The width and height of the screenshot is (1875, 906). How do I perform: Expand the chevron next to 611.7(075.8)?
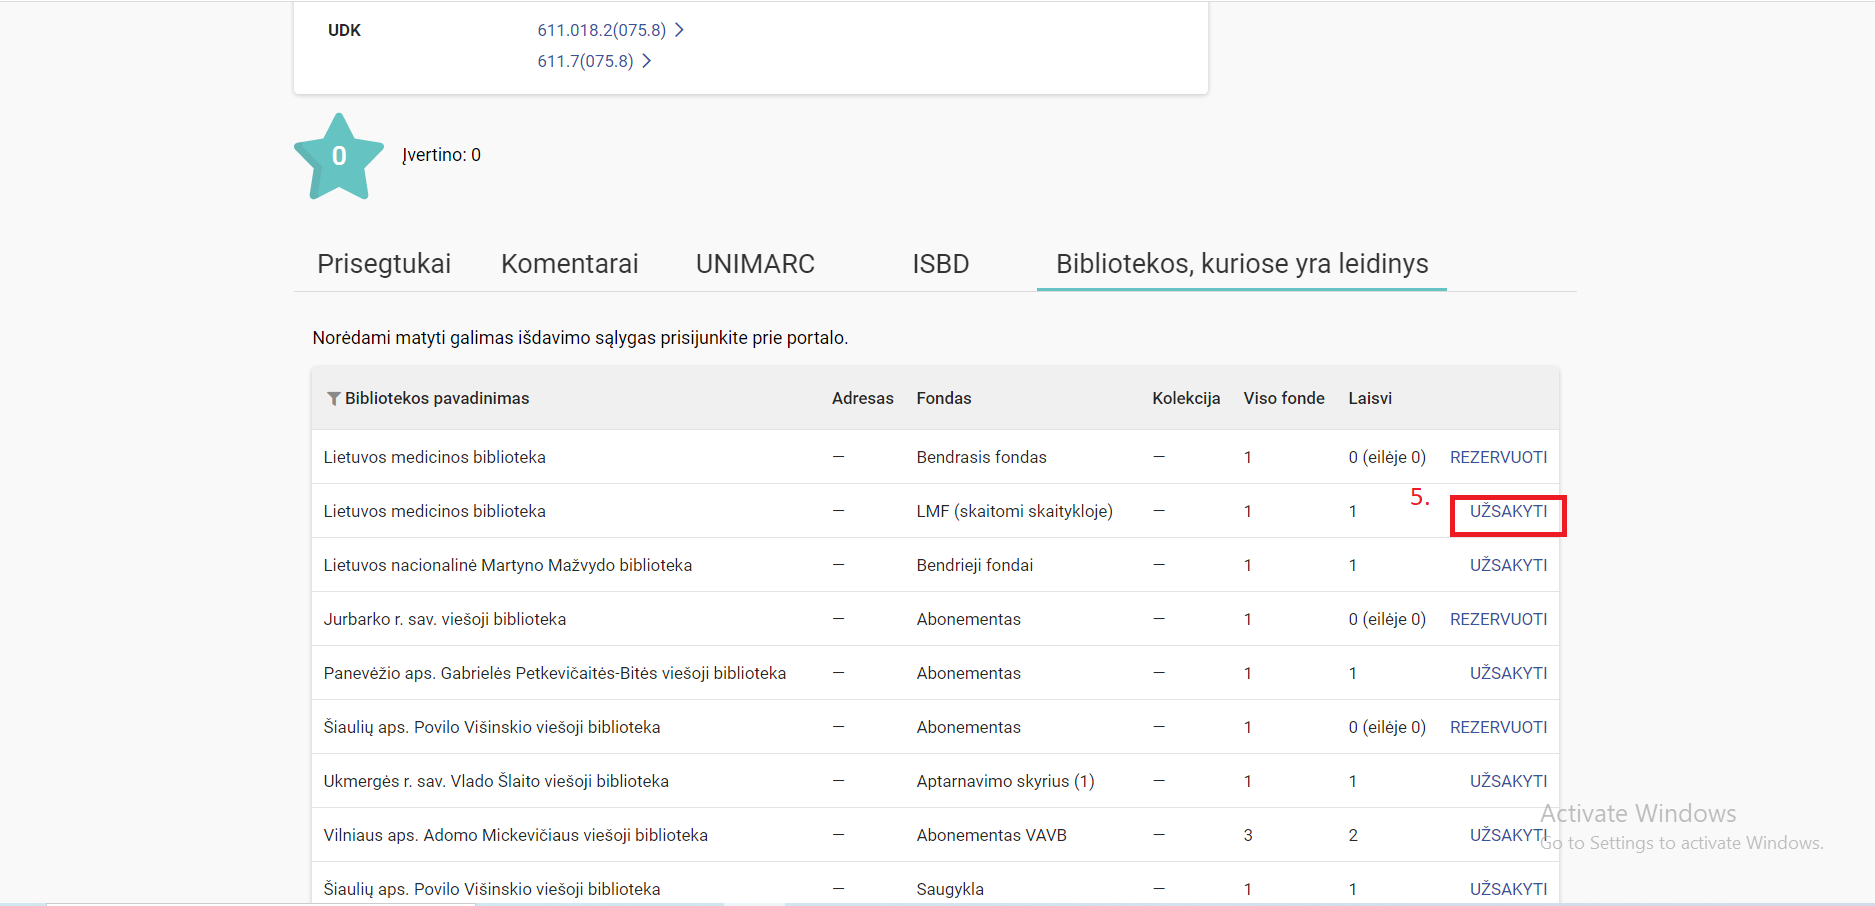pyautogui.click(x=647, y=61)
